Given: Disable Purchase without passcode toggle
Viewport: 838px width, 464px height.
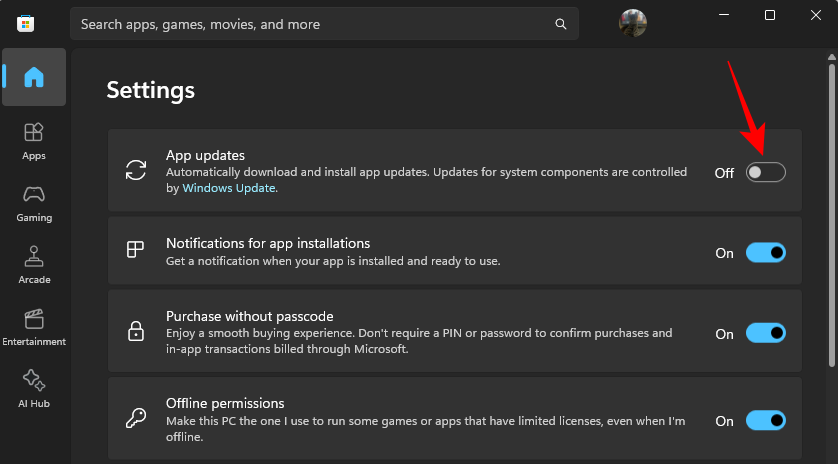Looking at the screenshot, I should 765,333.
